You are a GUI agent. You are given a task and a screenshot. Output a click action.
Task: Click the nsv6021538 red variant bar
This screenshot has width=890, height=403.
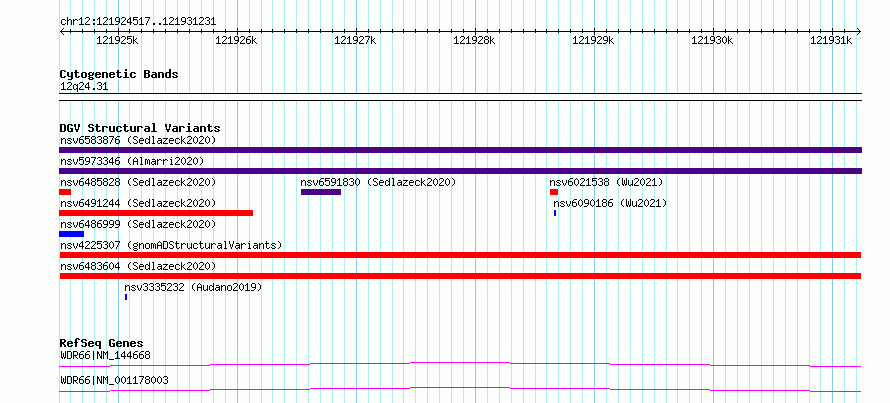click(554, 192)
